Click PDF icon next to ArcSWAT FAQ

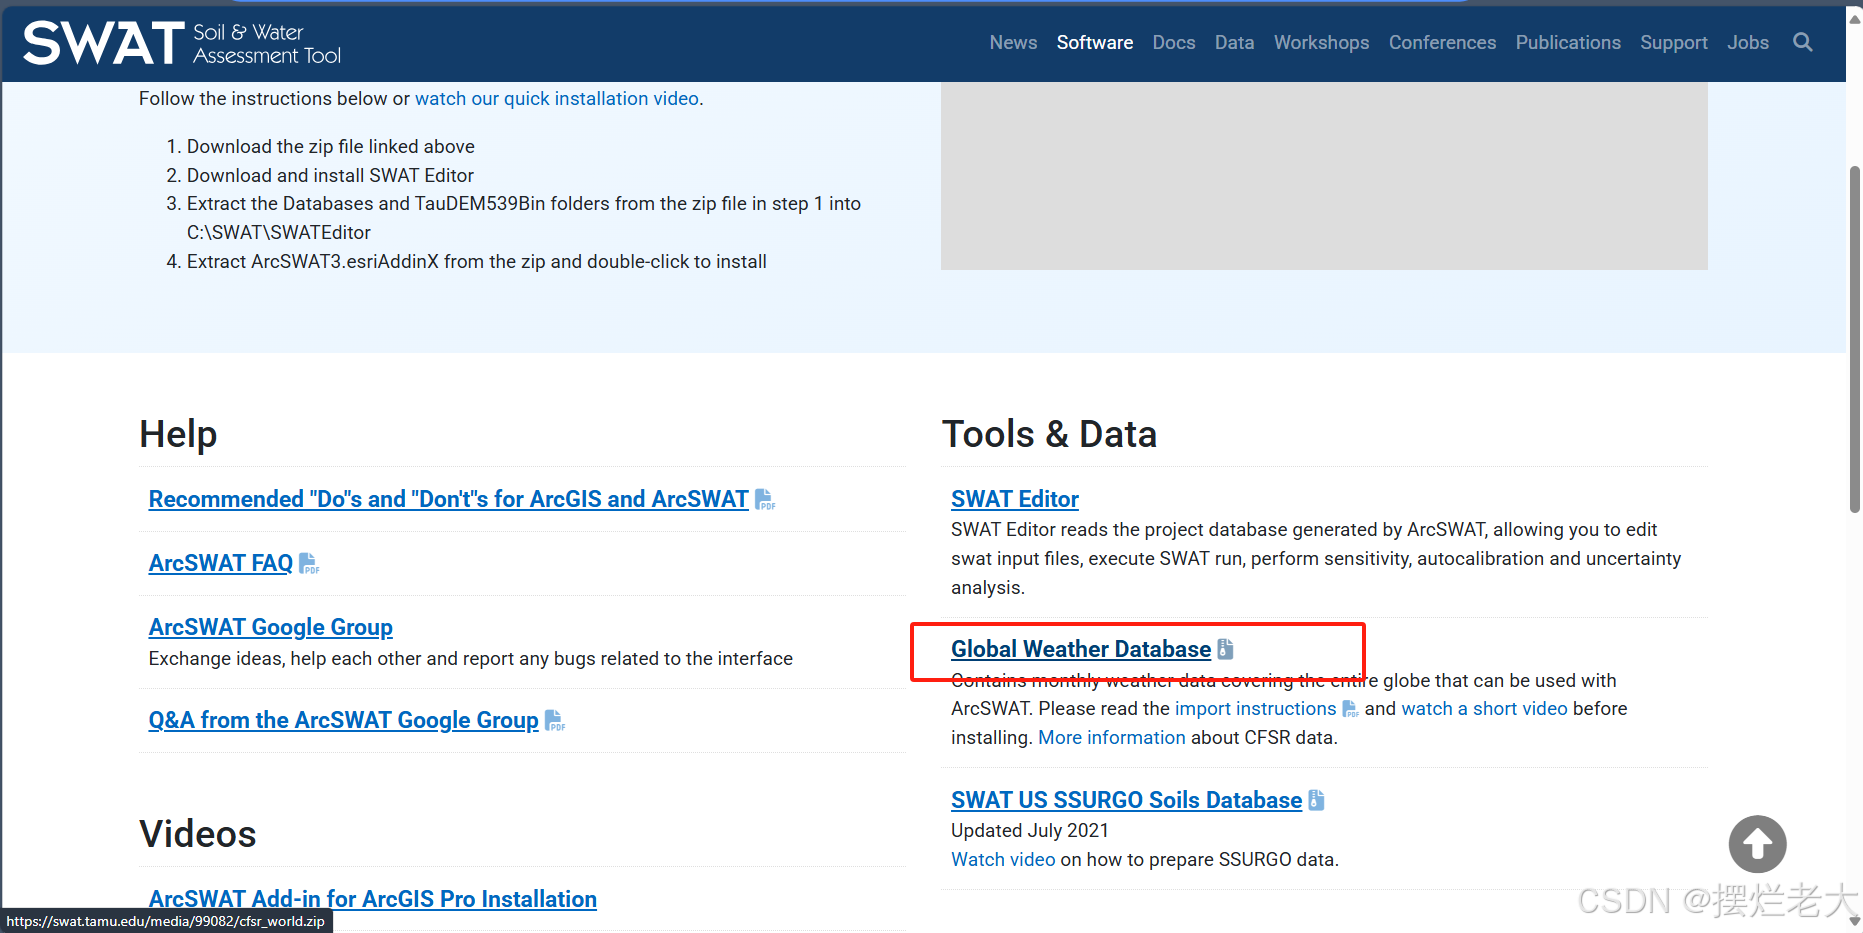(309, 563)
